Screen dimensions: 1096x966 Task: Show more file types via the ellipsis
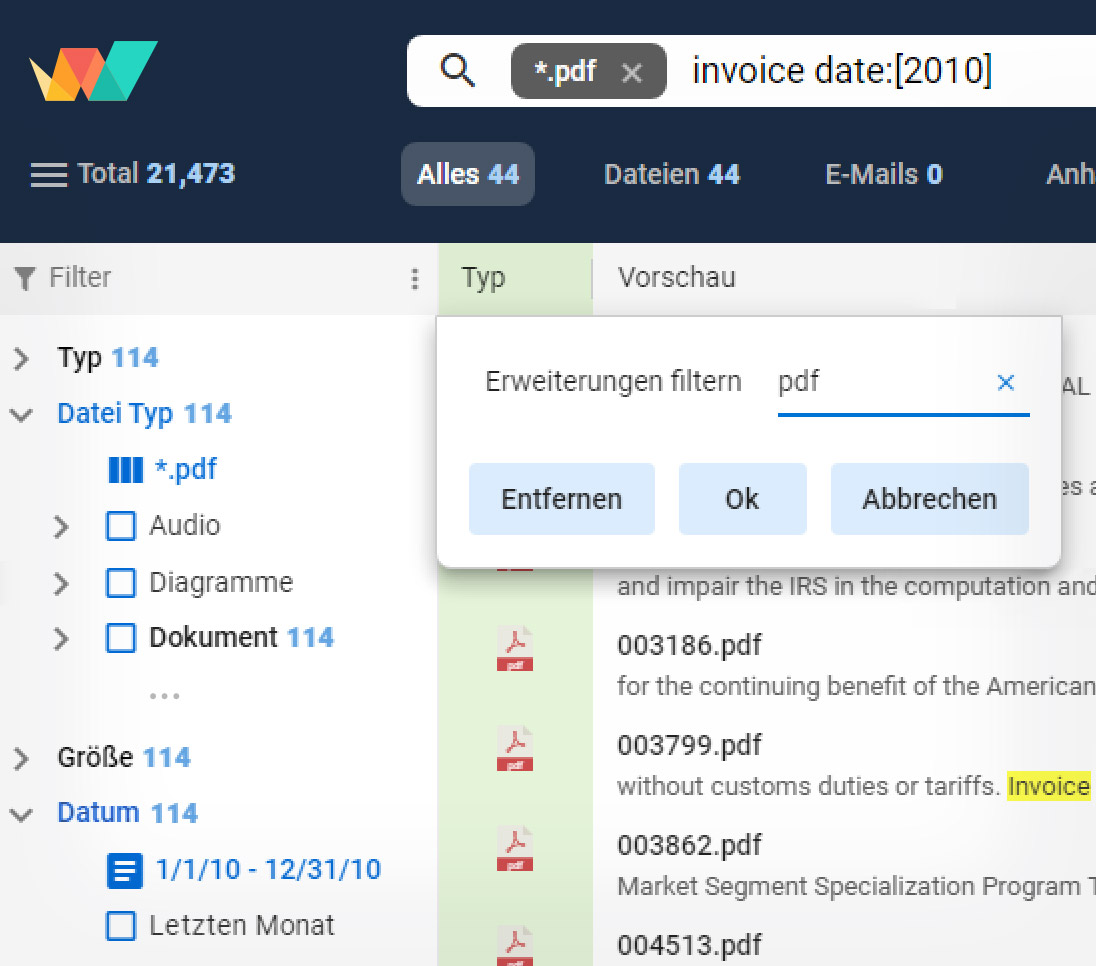[165, 695]
